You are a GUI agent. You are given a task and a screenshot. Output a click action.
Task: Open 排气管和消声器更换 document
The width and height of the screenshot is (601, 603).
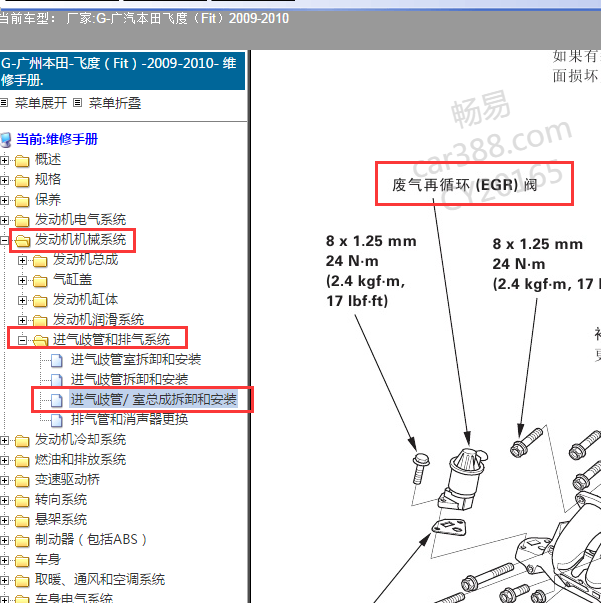pos(129,420)
